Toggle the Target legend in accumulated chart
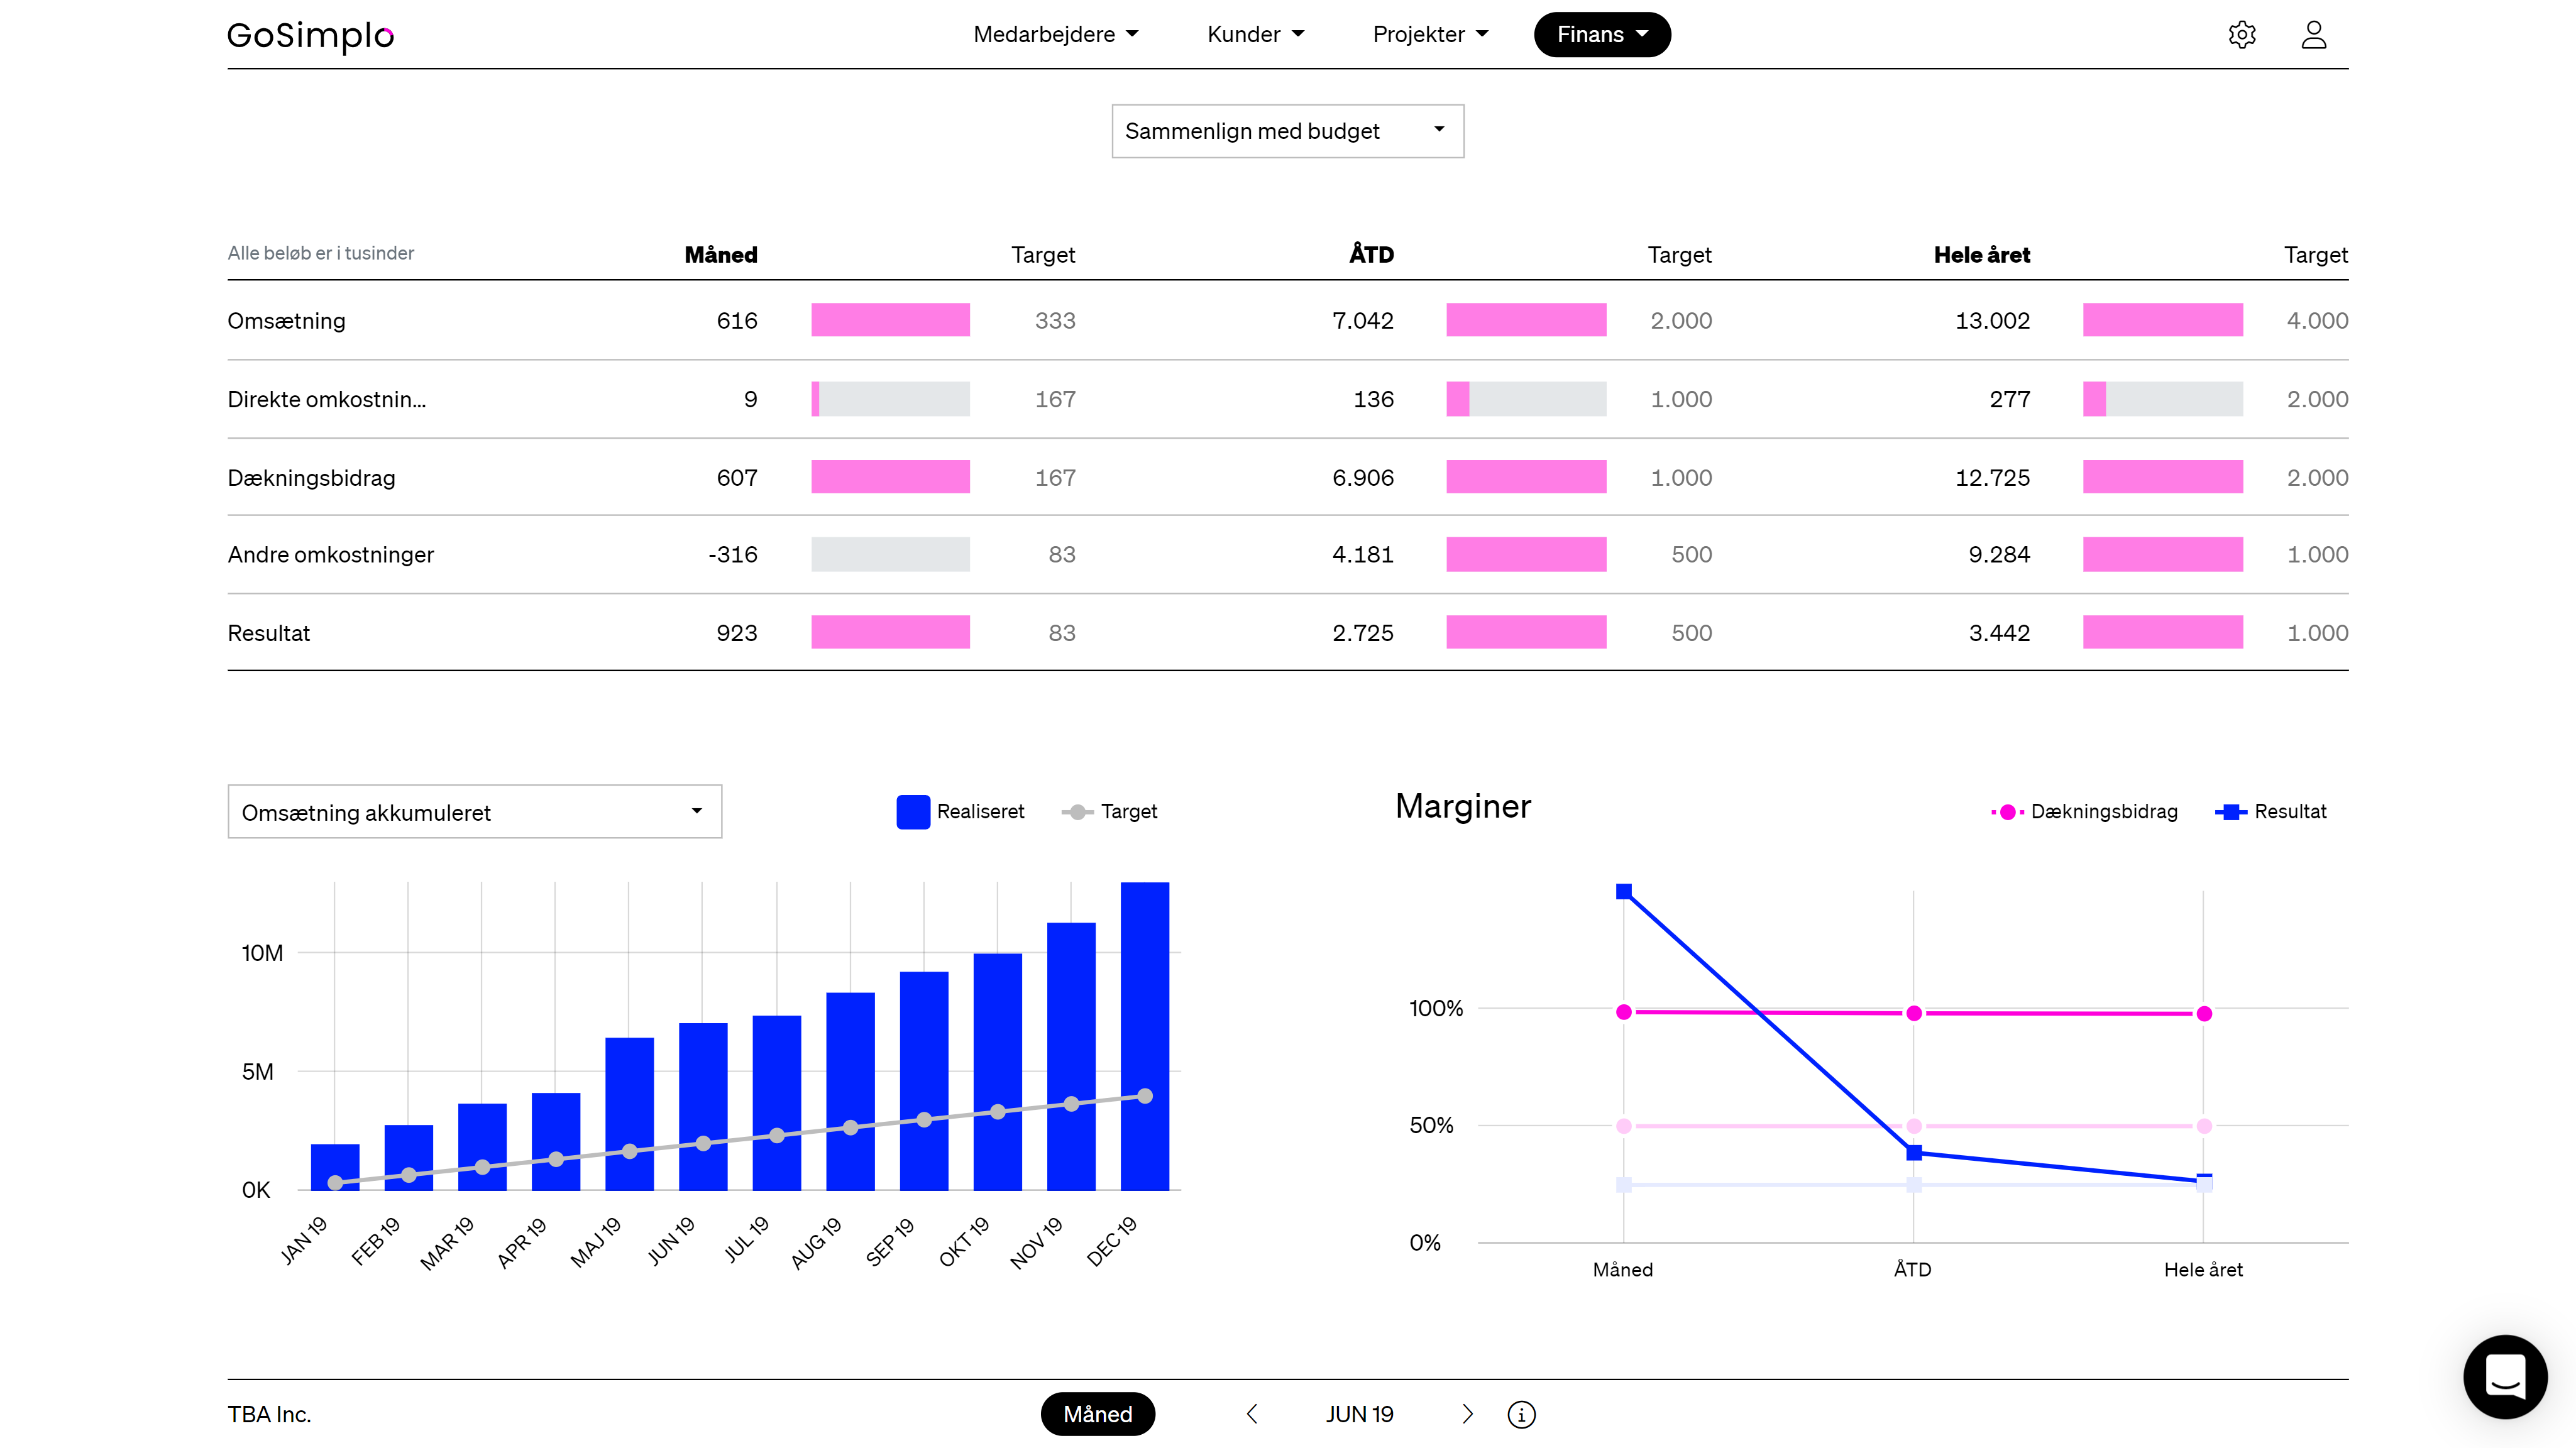Viewport: 2576px width, 1448px height. pos(1110,811)
